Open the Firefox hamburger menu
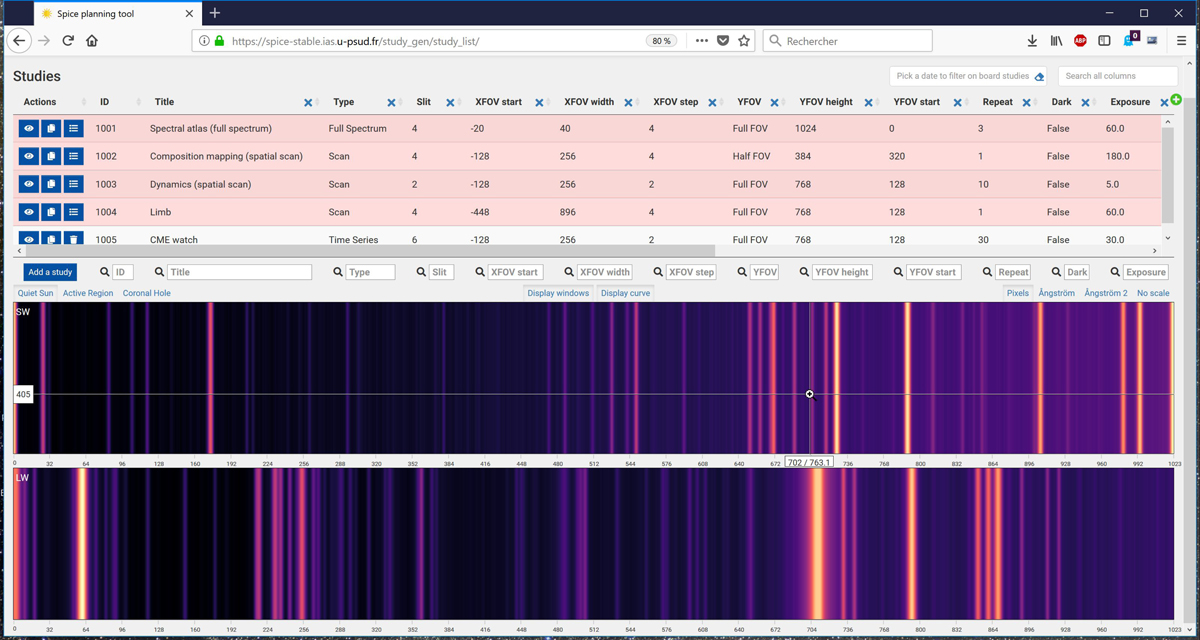 pyautogui.click(x=1181, y=41)
